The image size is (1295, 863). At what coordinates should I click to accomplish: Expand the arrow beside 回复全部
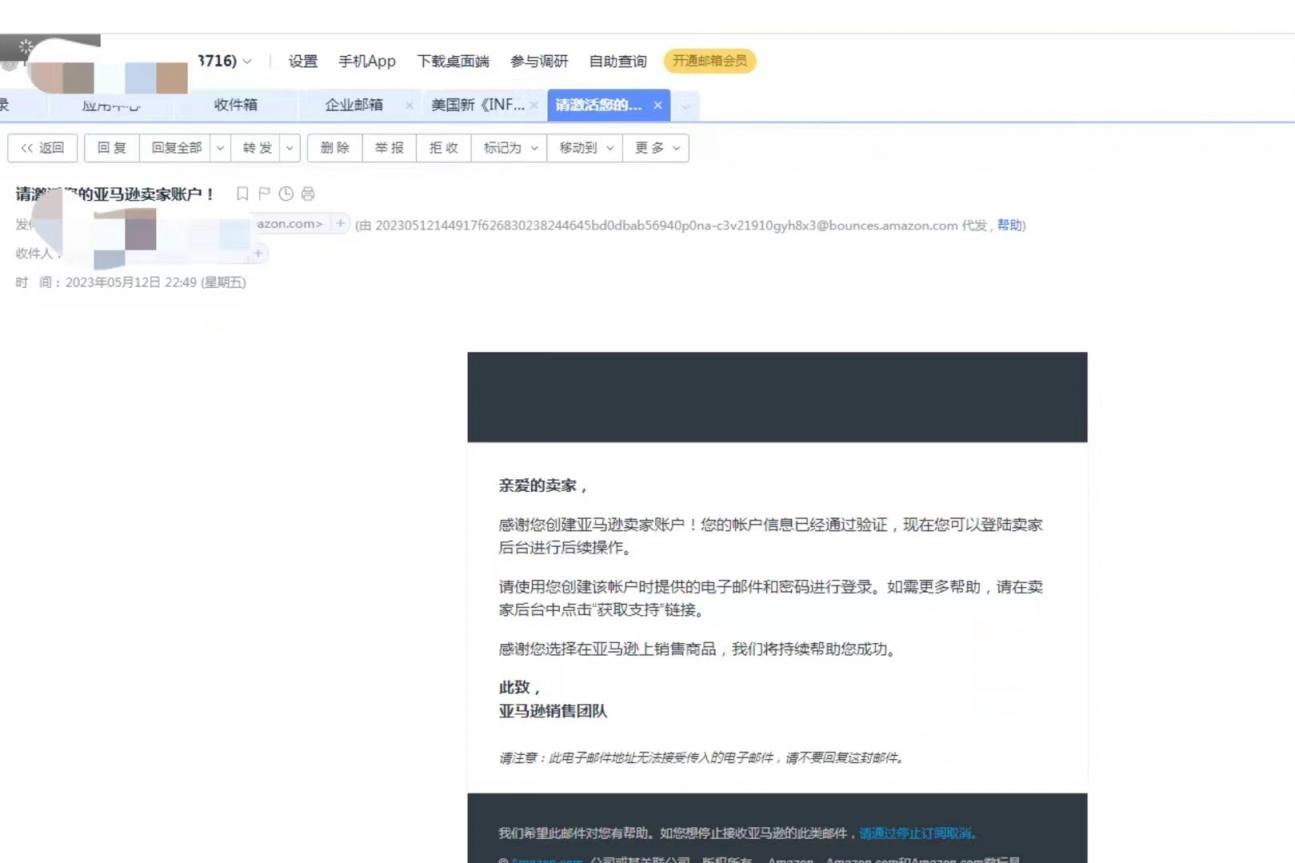(220, 148)
